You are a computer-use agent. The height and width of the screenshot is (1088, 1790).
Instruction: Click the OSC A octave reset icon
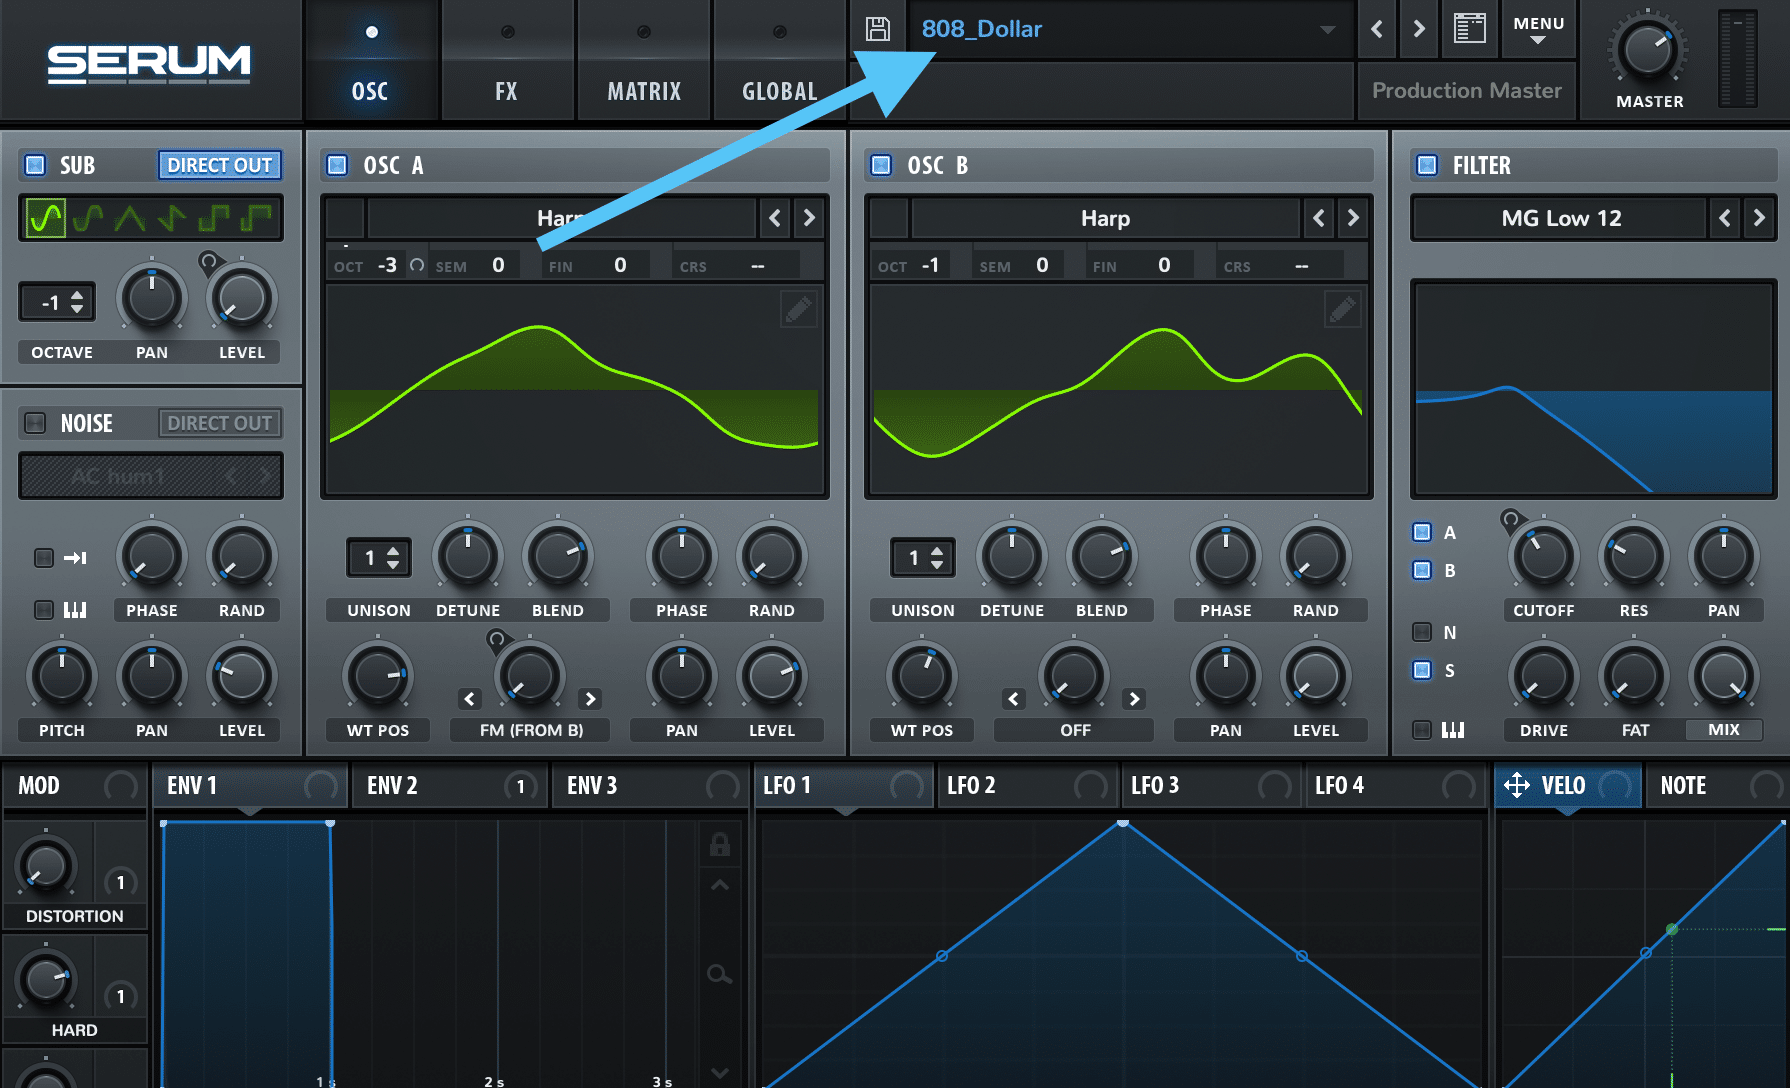point(417,265)
